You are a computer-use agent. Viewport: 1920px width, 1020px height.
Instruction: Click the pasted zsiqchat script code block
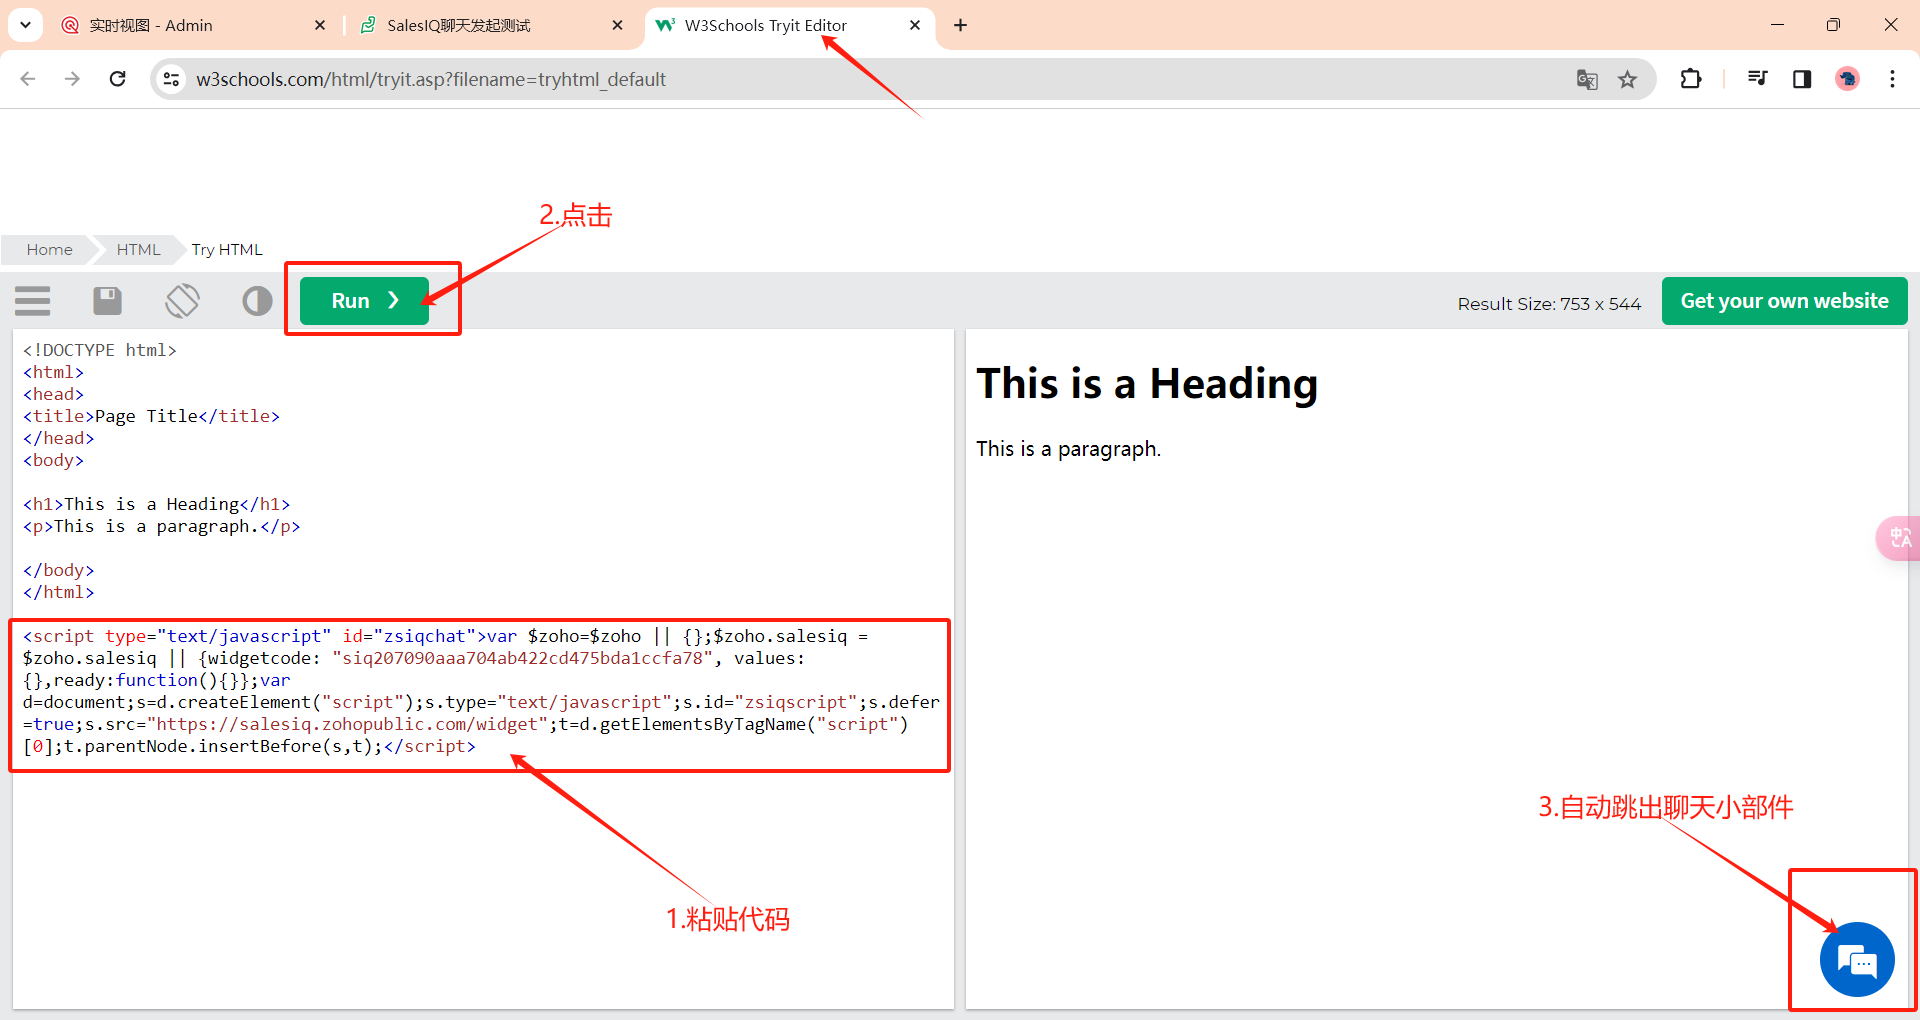coord(480,691)
